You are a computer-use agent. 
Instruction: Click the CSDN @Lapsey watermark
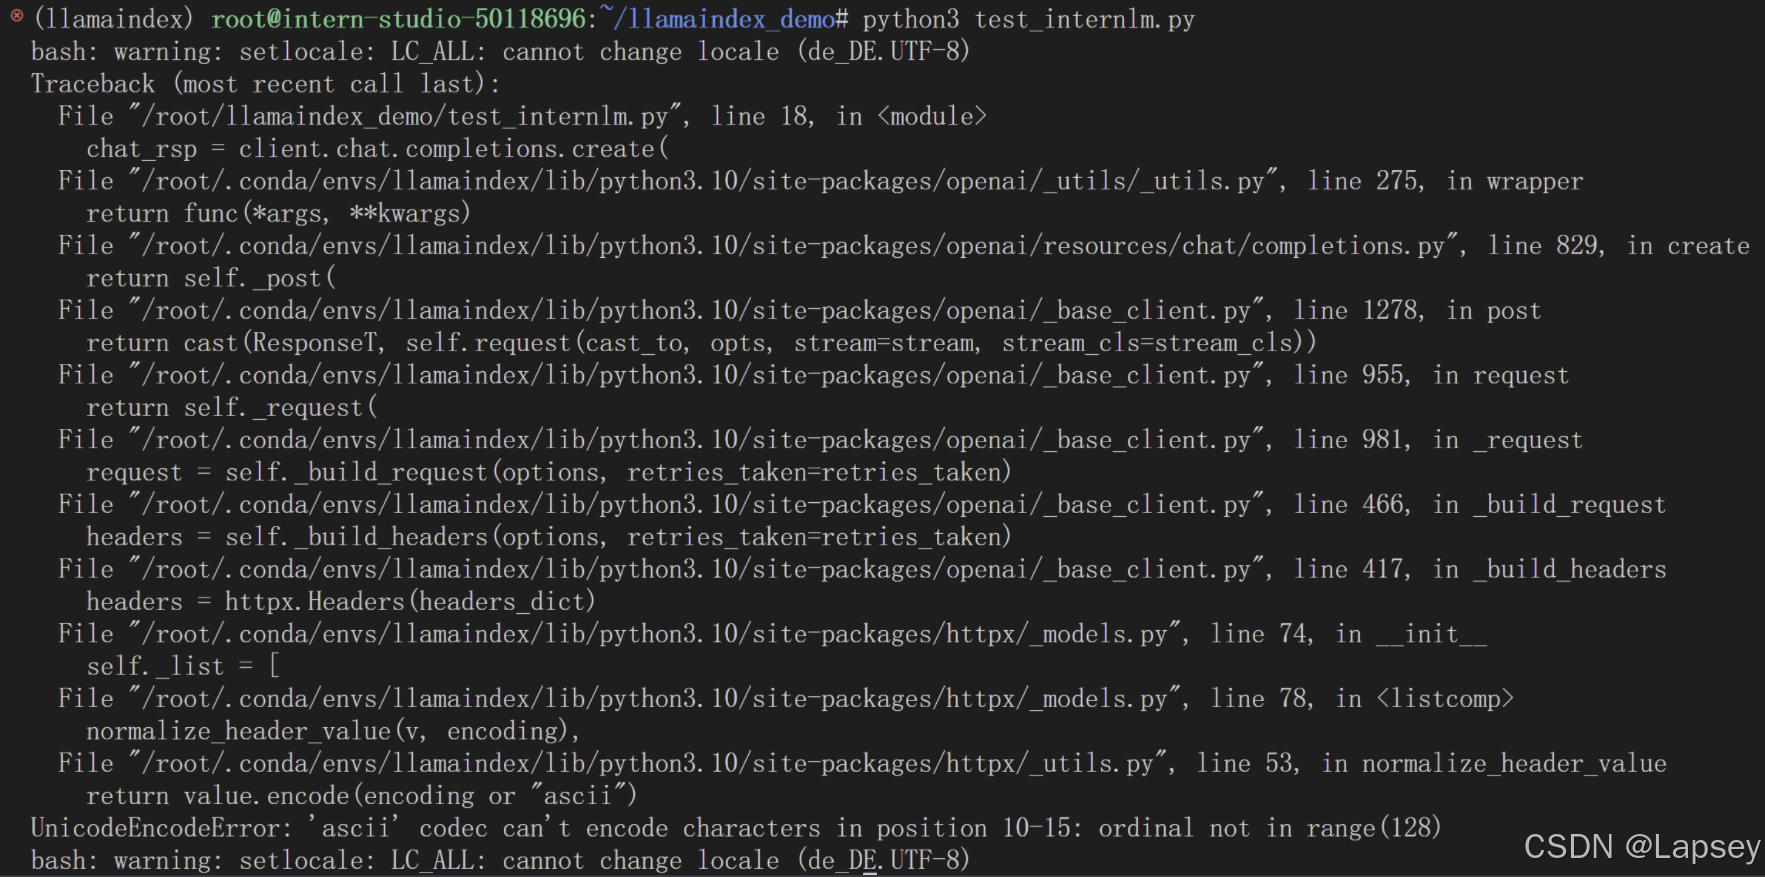point(1640,847)
